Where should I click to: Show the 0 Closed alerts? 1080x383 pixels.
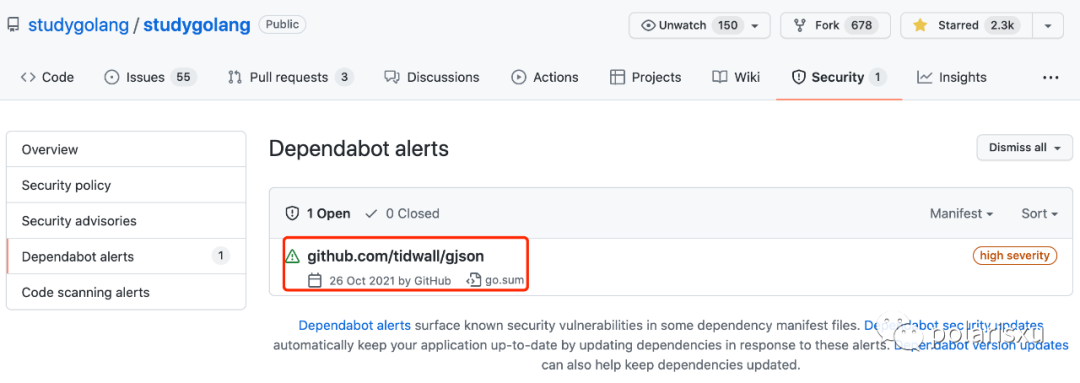click(x=402, y=214)
